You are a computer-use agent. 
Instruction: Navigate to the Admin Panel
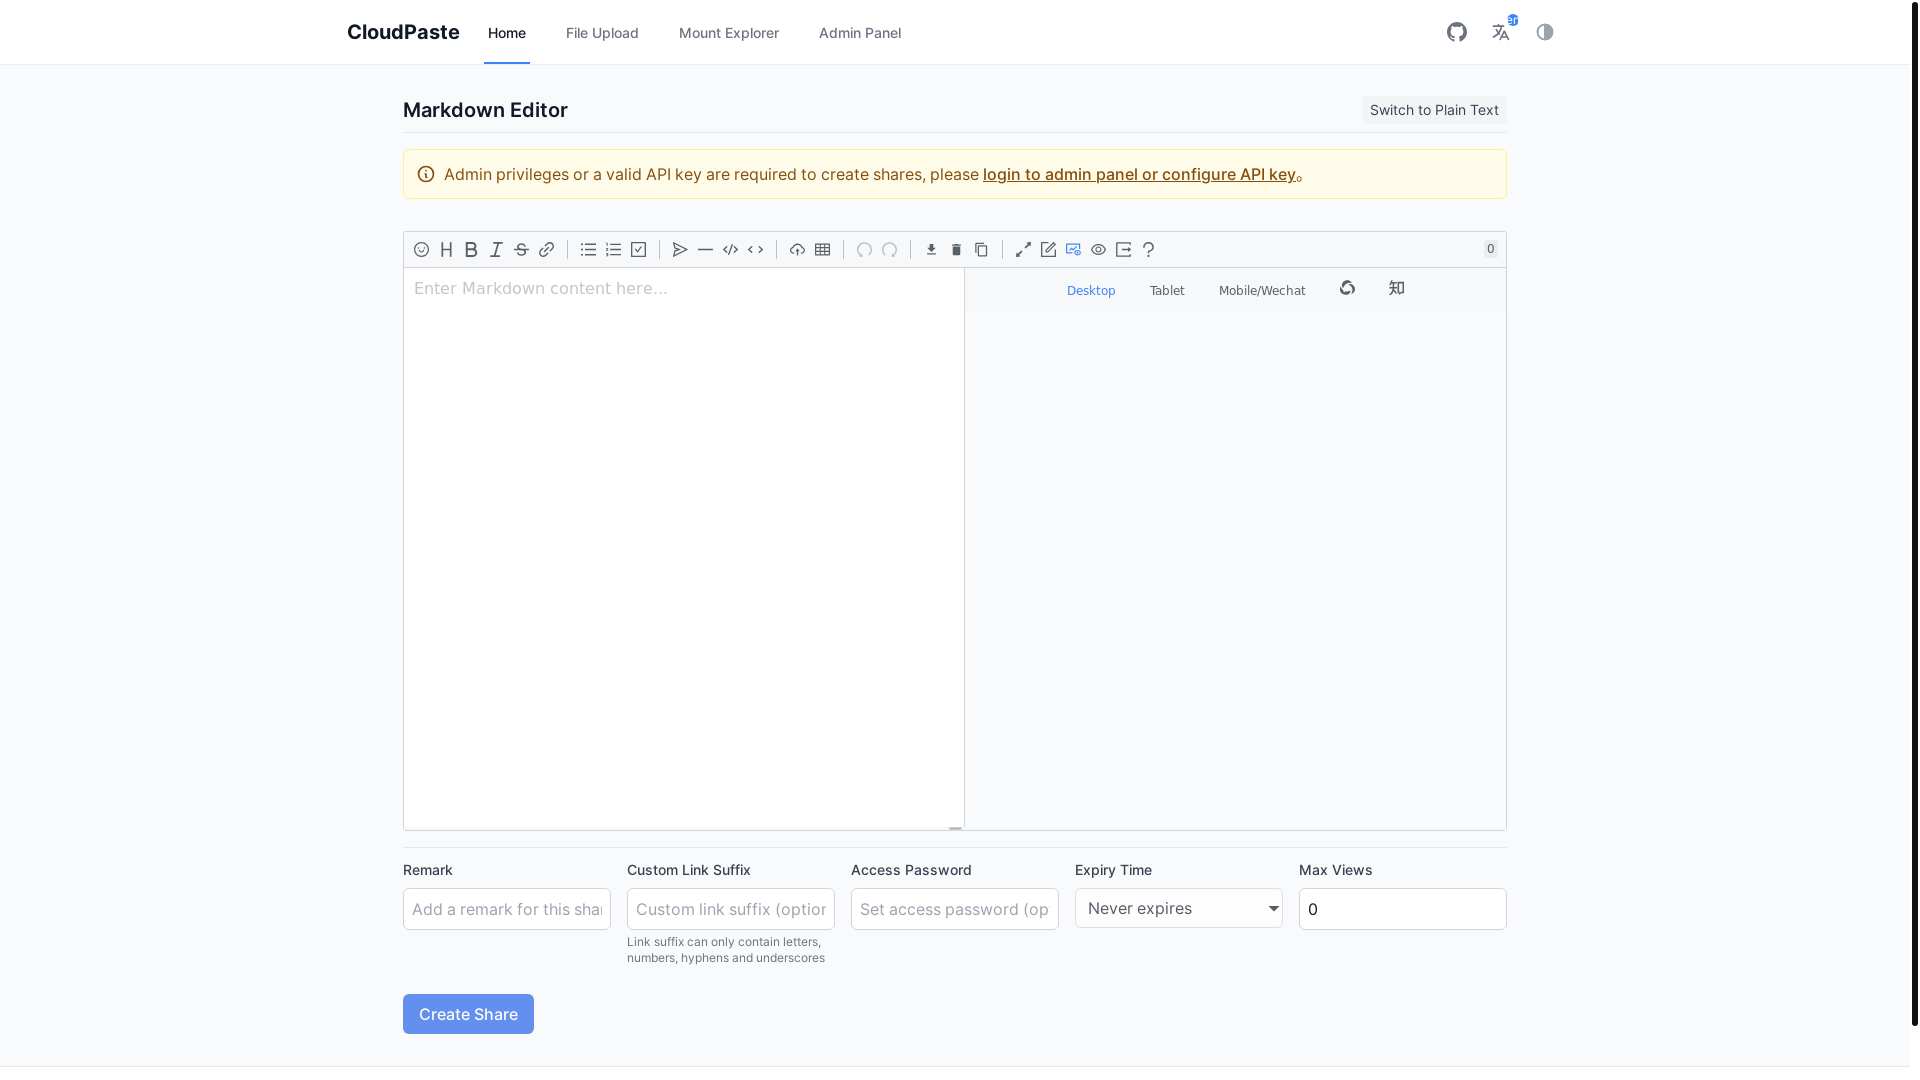pos(860,33)
